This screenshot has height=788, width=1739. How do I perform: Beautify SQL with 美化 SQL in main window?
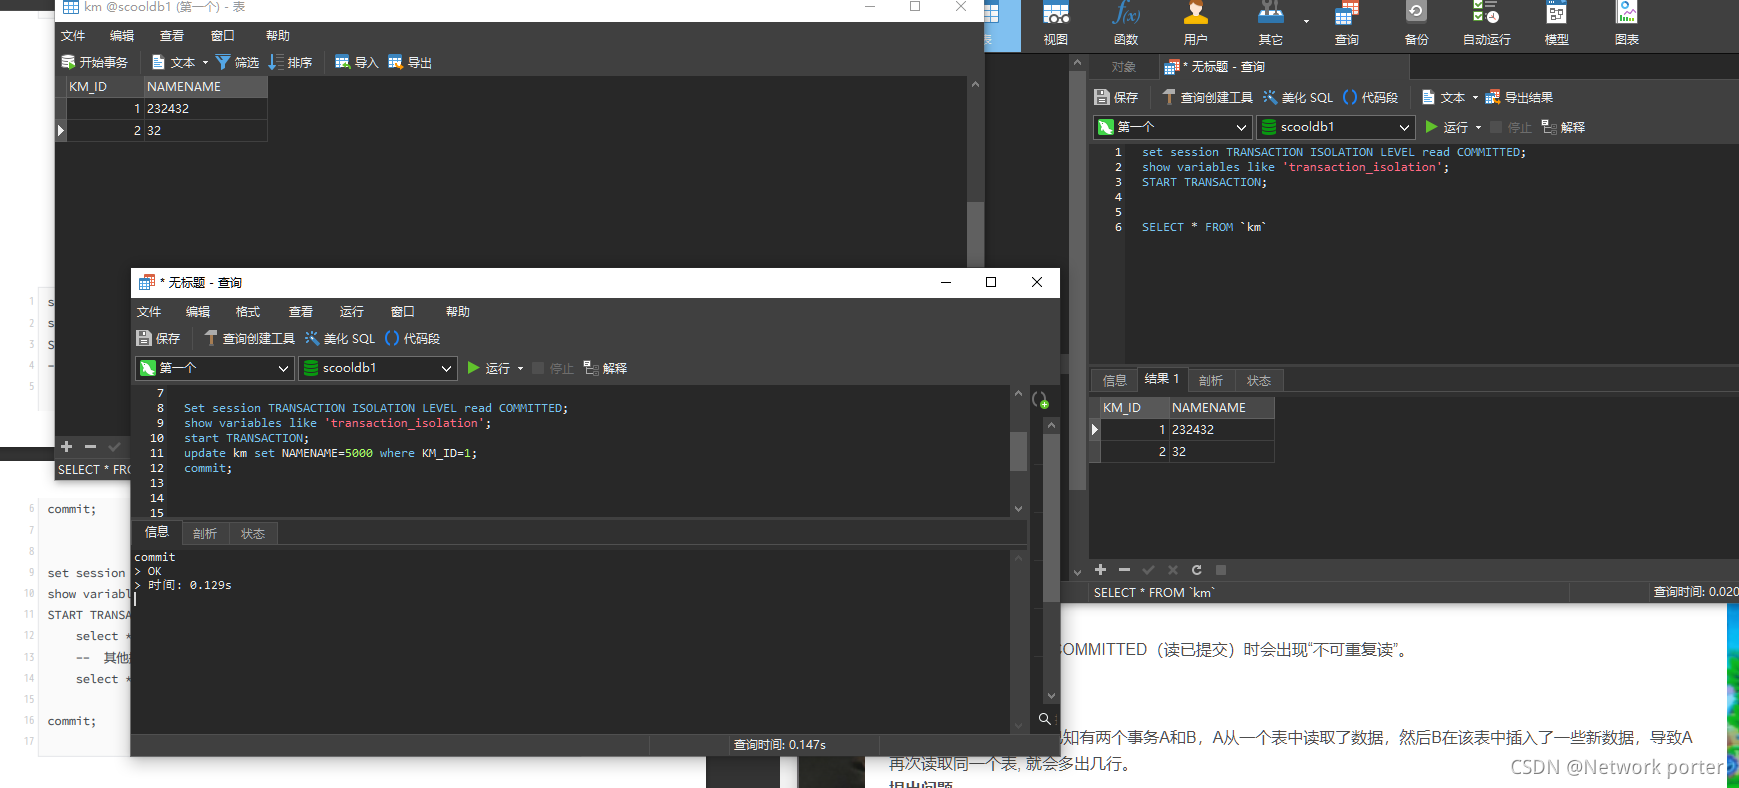1297,97
